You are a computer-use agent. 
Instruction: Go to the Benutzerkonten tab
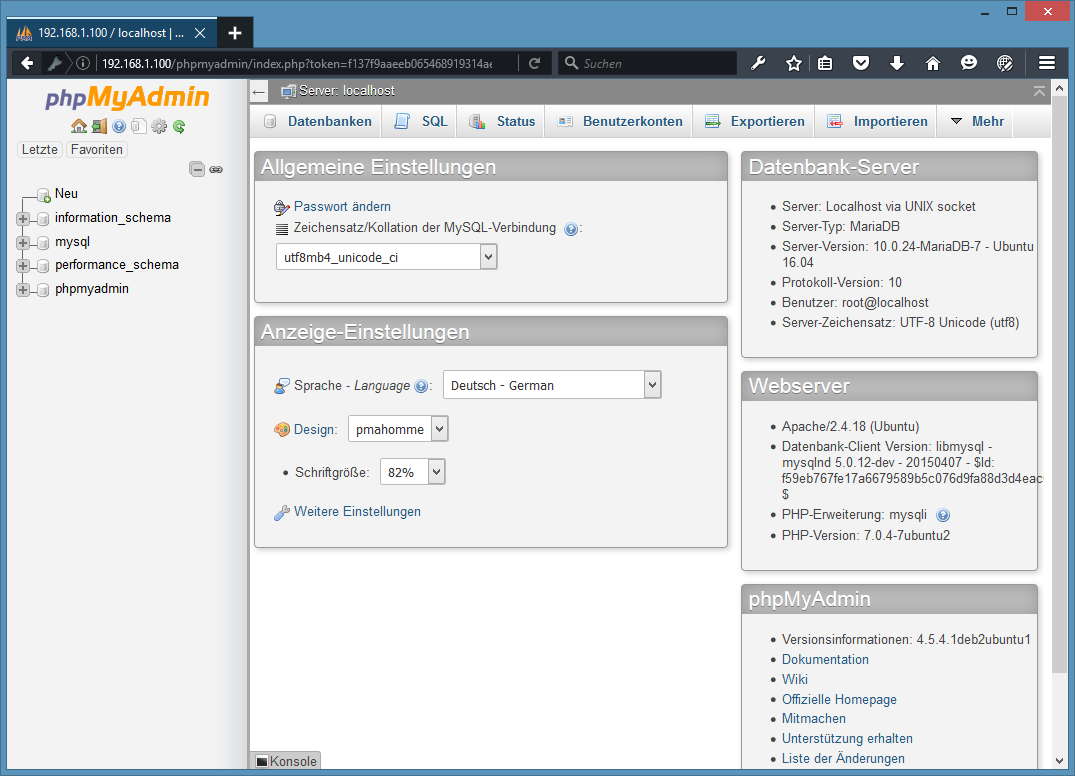coord(620,121)
